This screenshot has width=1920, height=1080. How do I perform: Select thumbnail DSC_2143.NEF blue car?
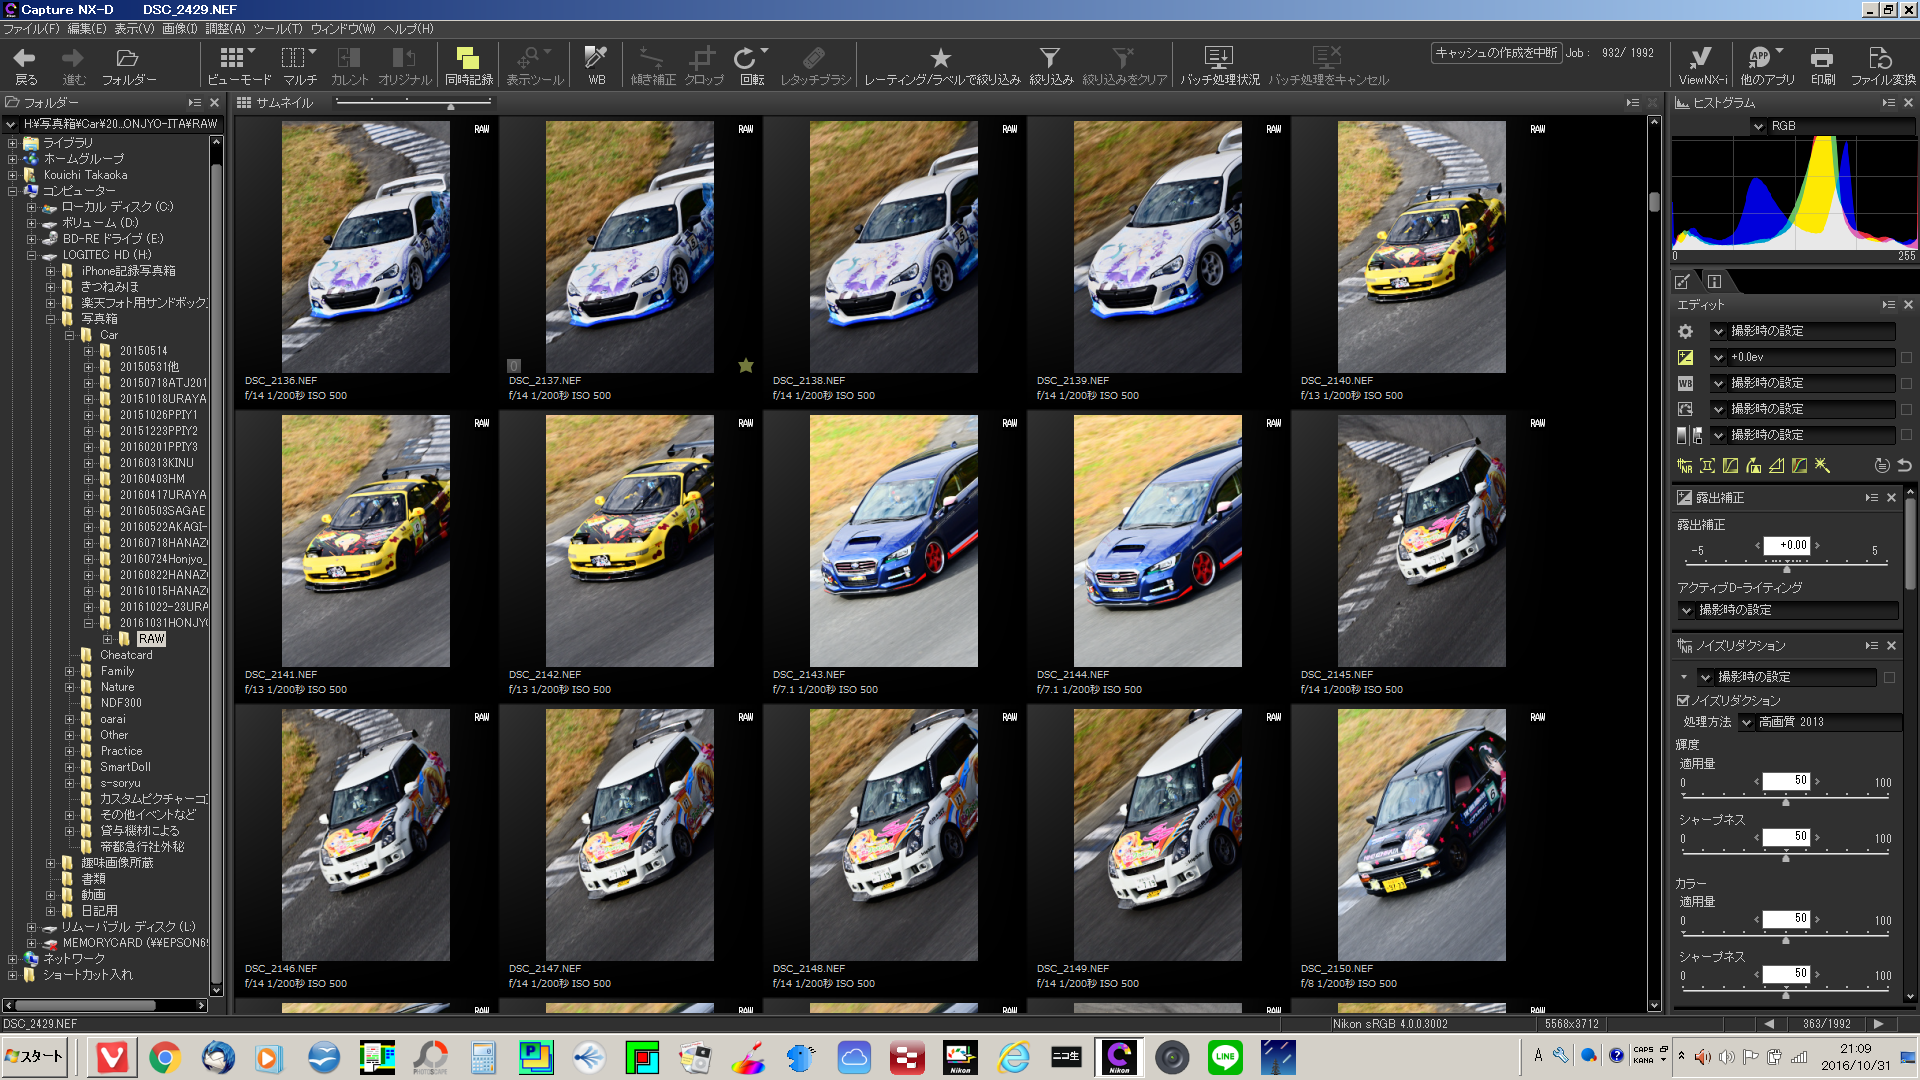click(893, 541)
